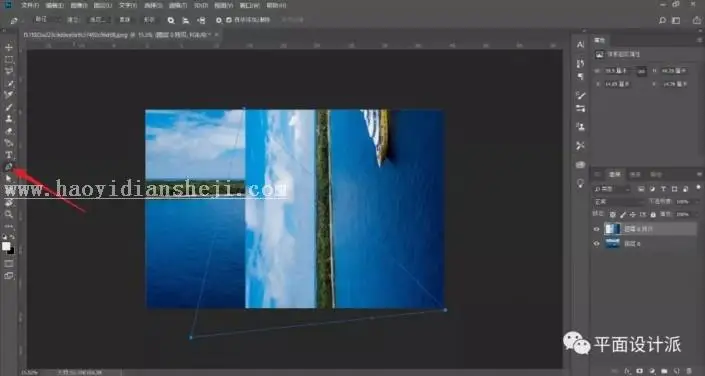Click the pen tool preset icon in options bar
The height and width of the screenshot is (376, 705).
tap(14, 20)
